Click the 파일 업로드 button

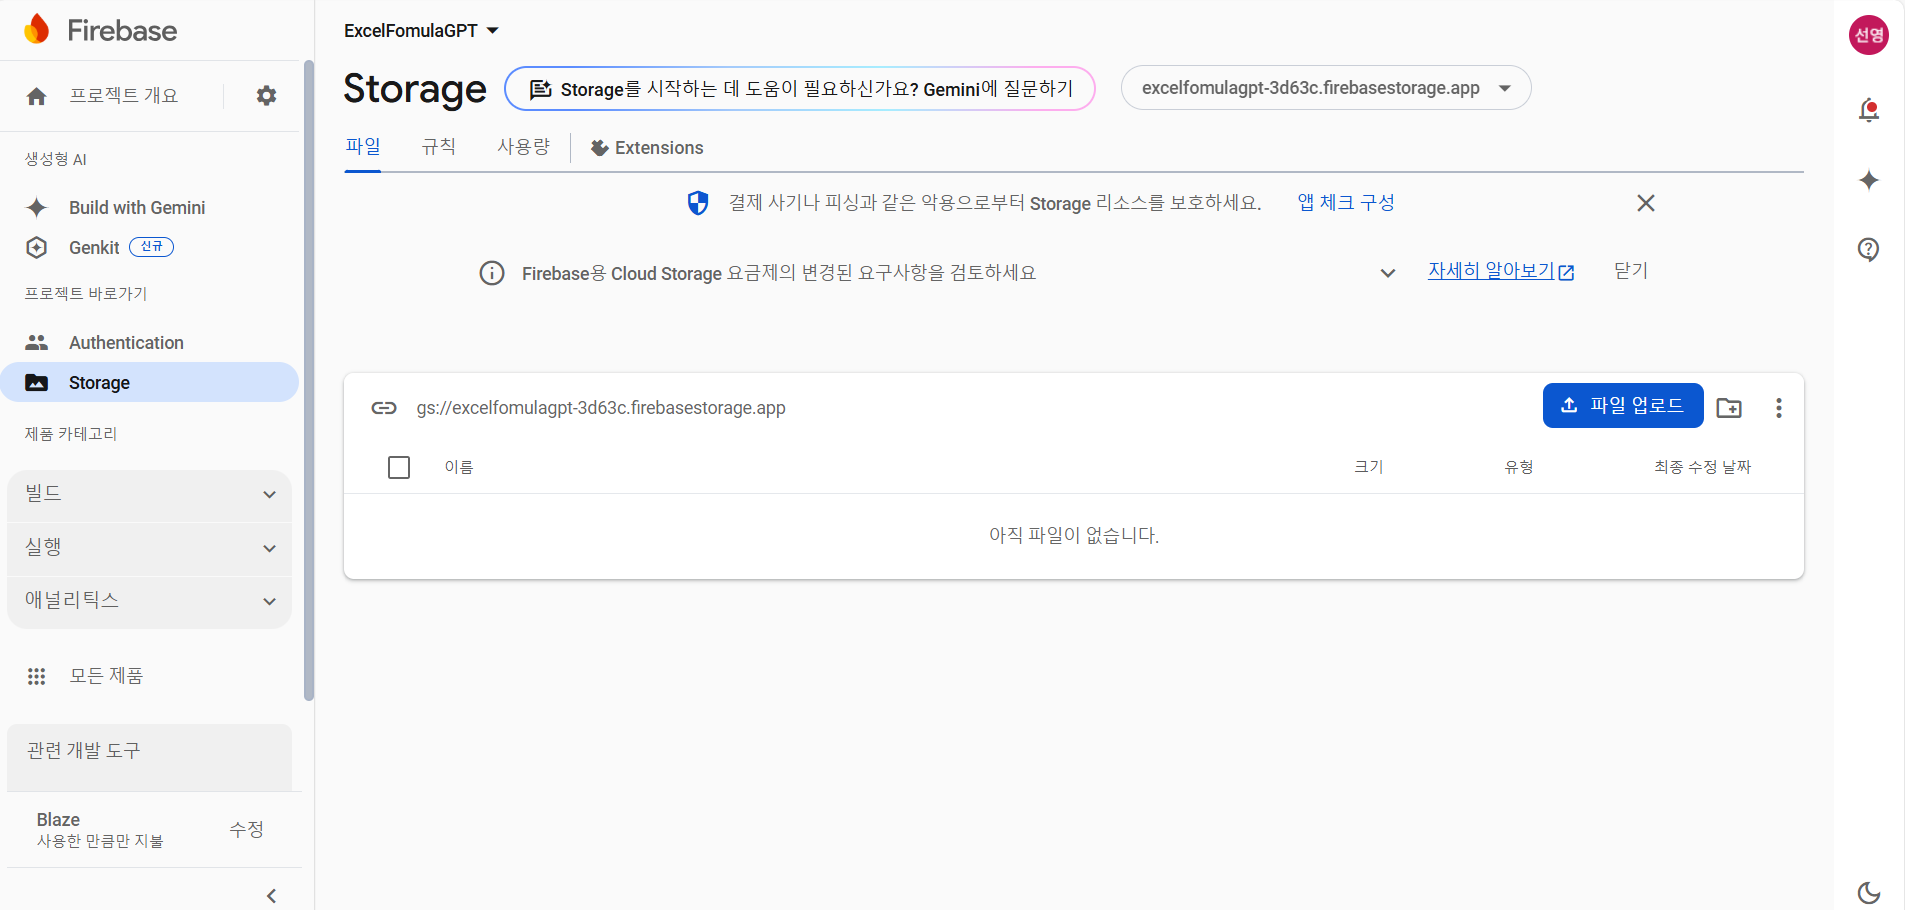click(x=1623, y=405)
